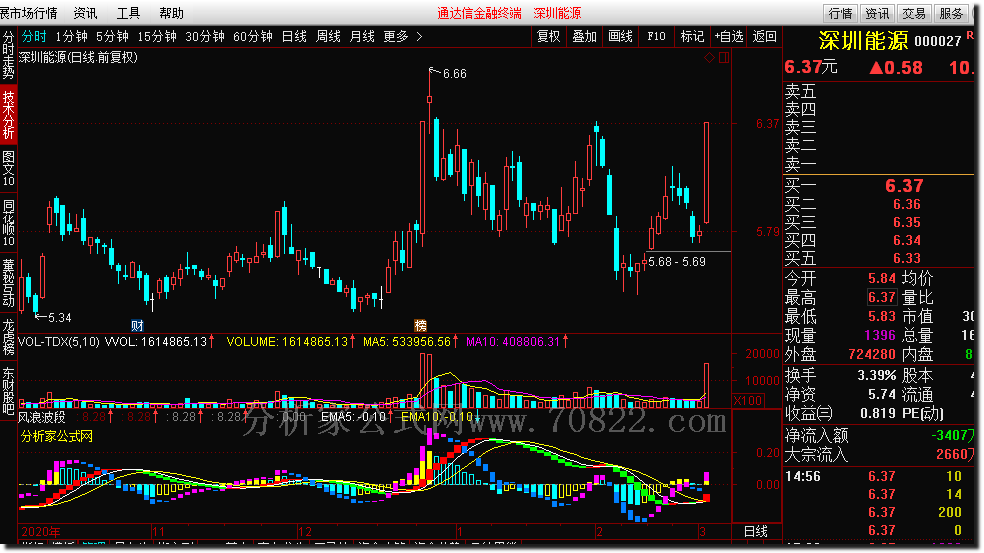Select 技术分析 in the left sidebar
The width and height of the screenshot is (984, 553).
(8, 115)
